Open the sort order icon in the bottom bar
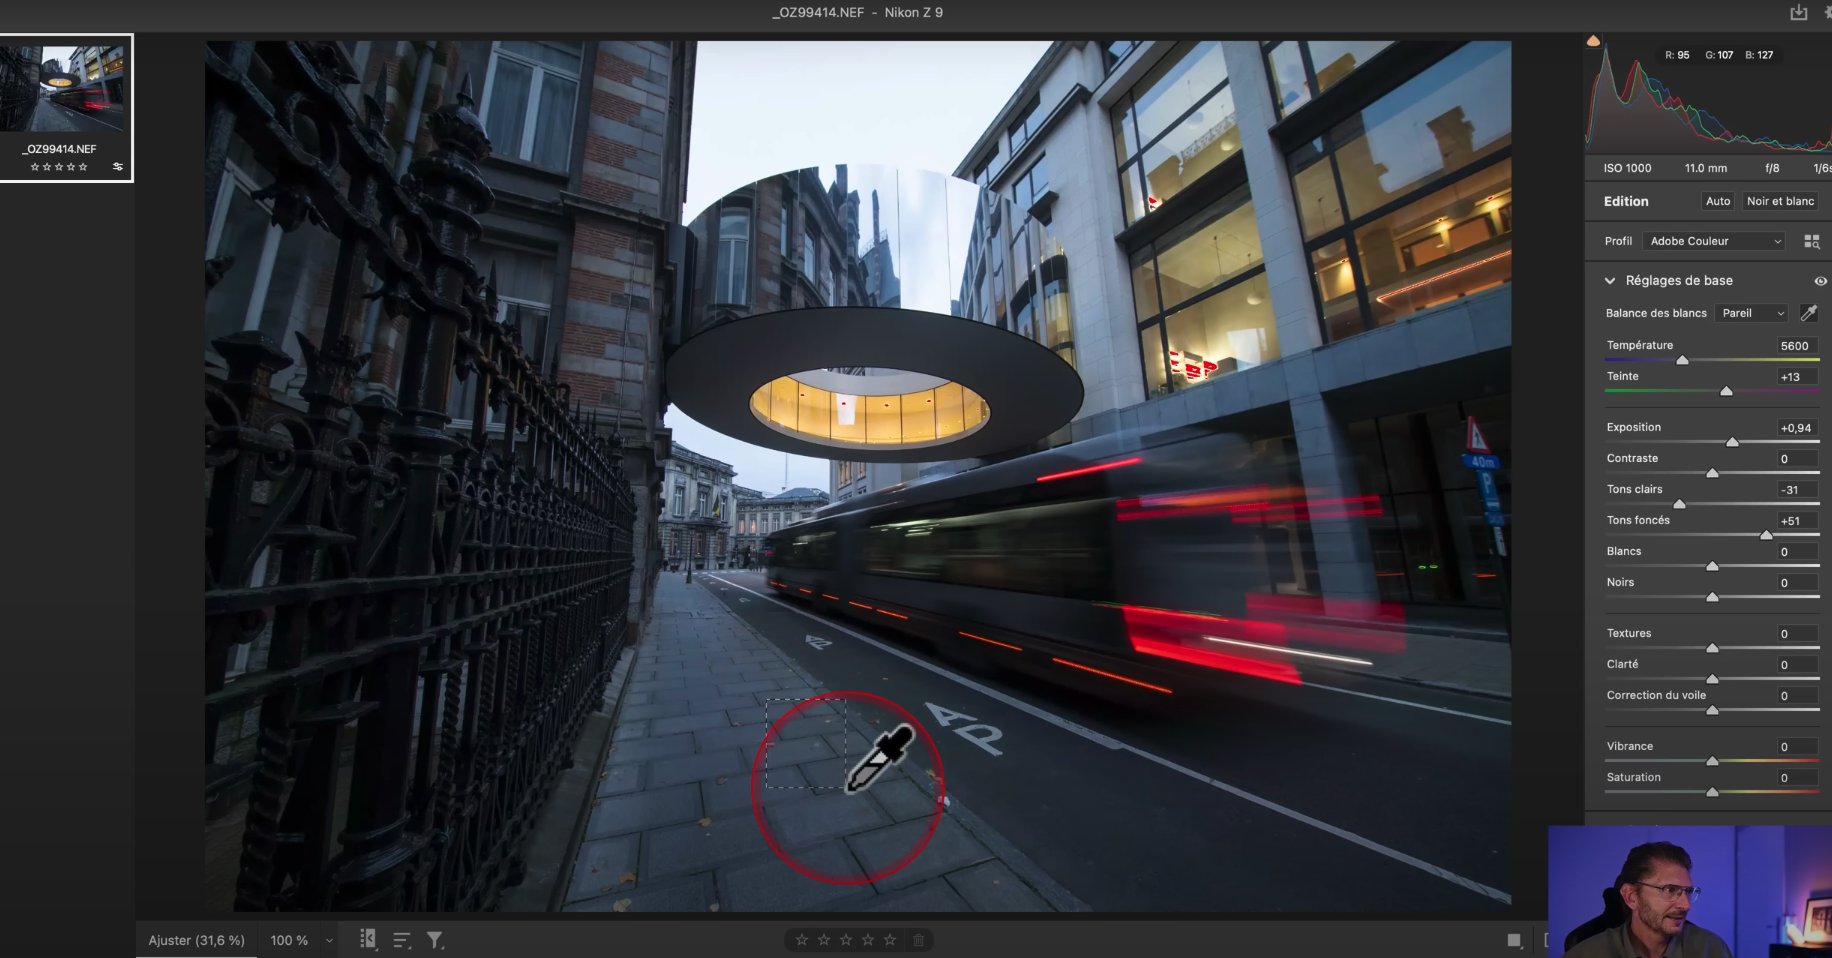The image size is (1832, 958). (x=402, y=940)
